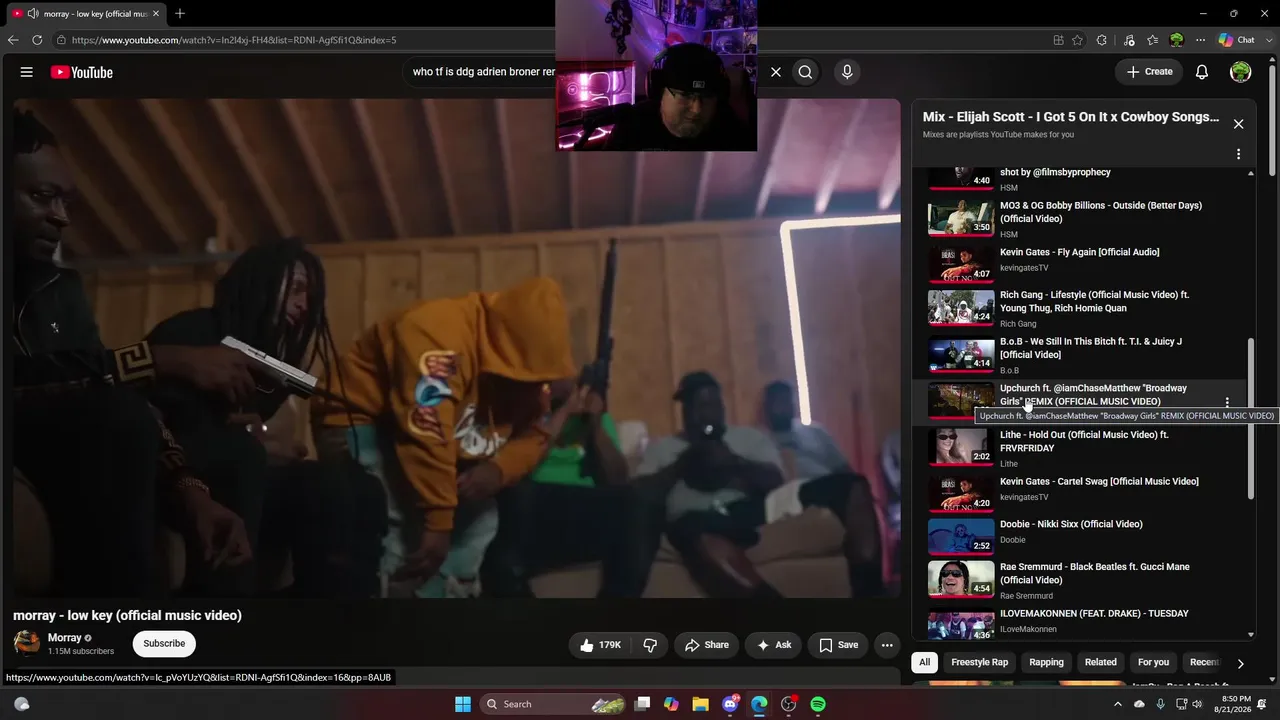The image size is (1280, 720).
Task: Close the morray - low key tab
Action: tap(156, 13)
